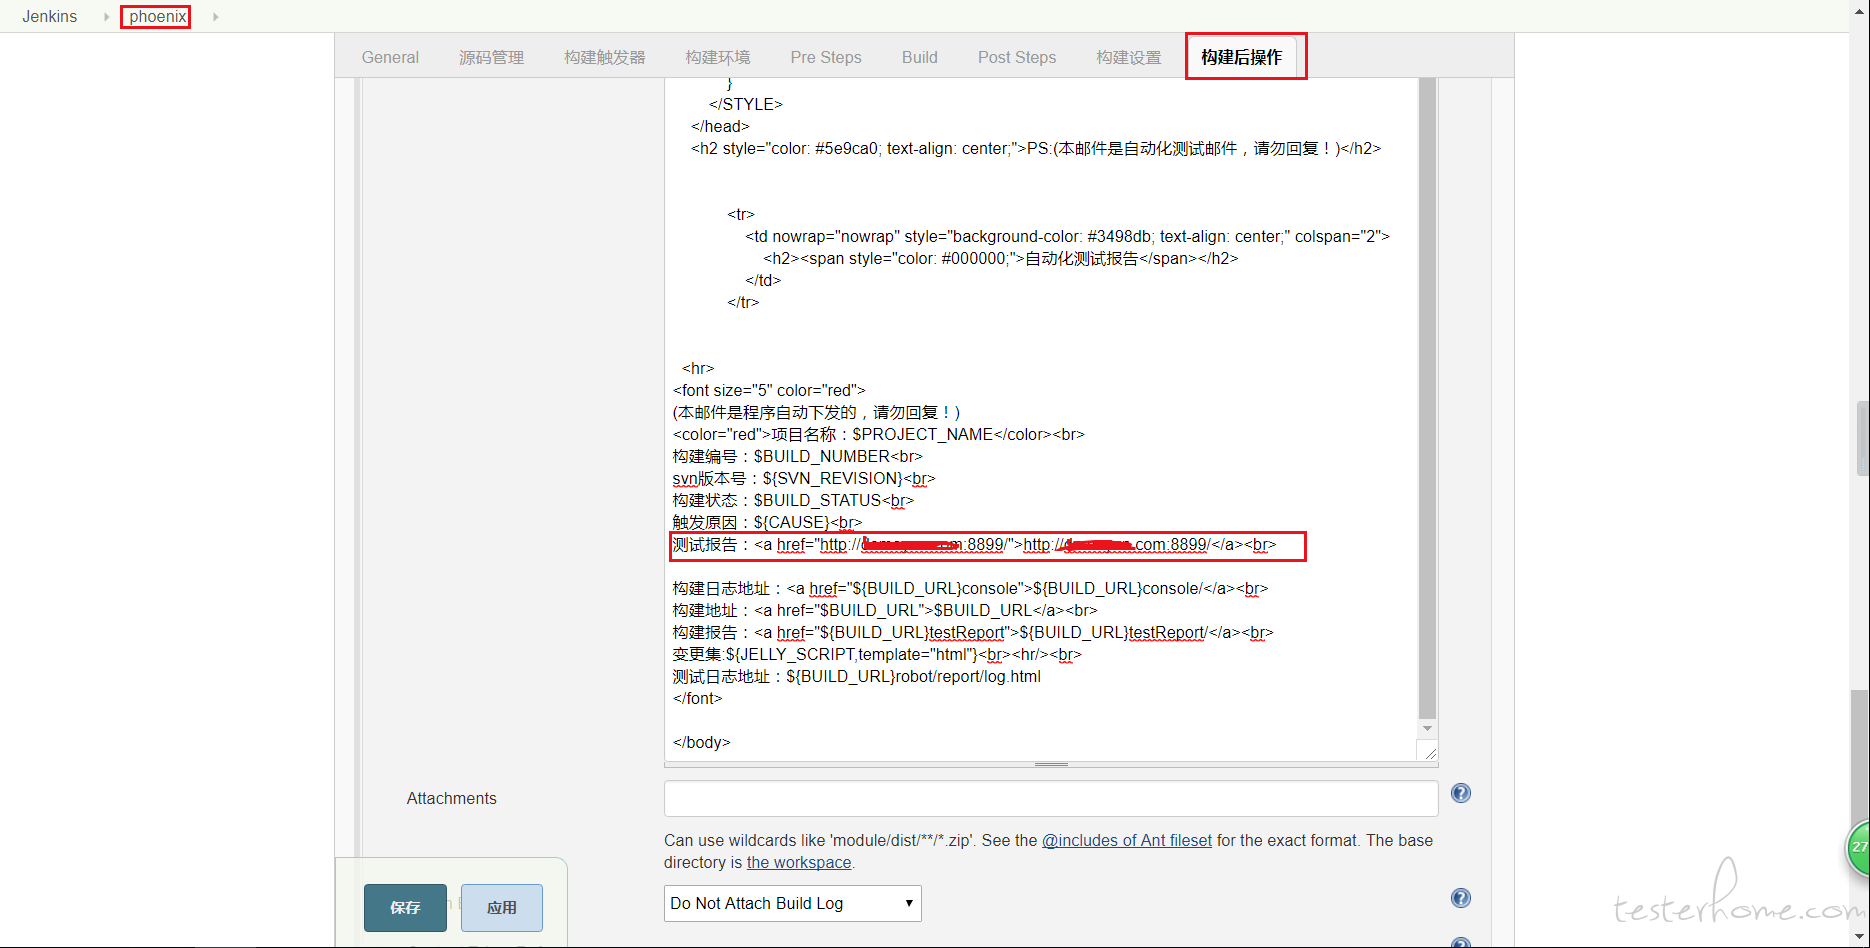Click help icon next to Attach Build Log dropdown
1870x948 pixels.
pos(1460,898)
